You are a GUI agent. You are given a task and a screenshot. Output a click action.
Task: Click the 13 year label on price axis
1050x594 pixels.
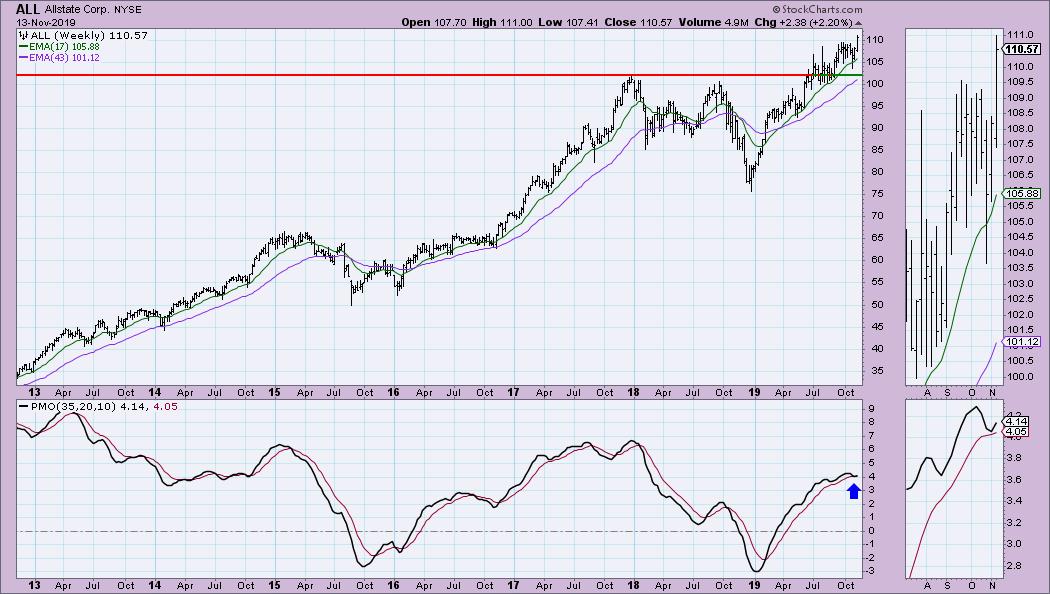pos(34,392)
